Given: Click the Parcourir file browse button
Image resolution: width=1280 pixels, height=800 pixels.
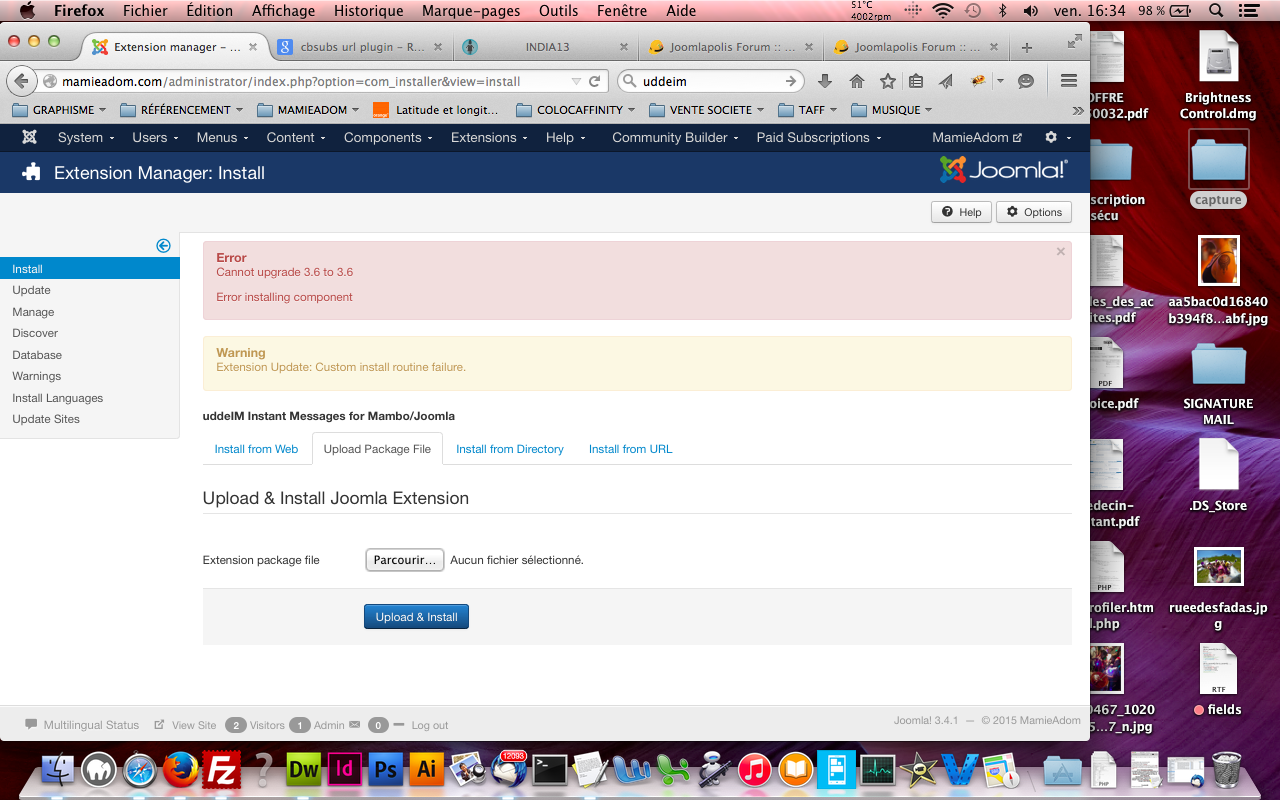Looking at the screenshot, I should (404, 560).
